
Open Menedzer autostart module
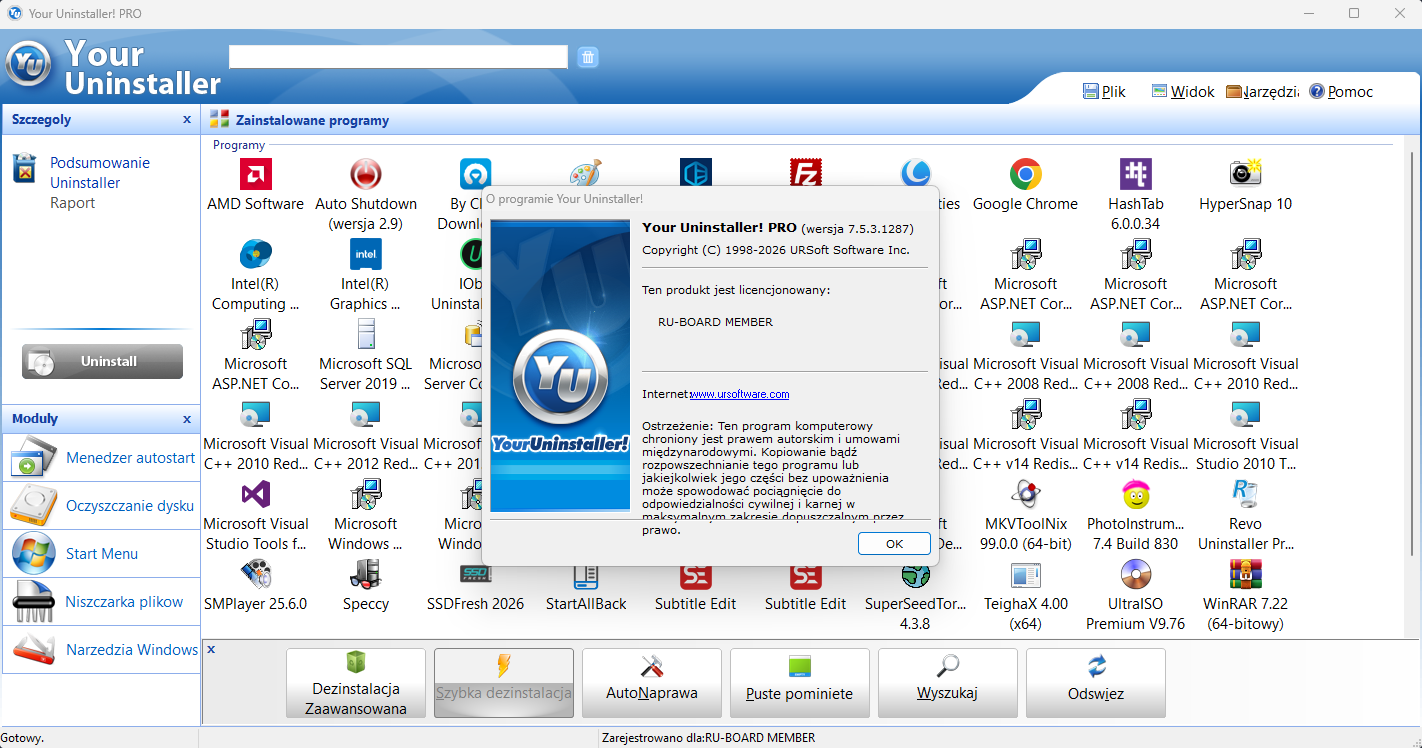101,458
